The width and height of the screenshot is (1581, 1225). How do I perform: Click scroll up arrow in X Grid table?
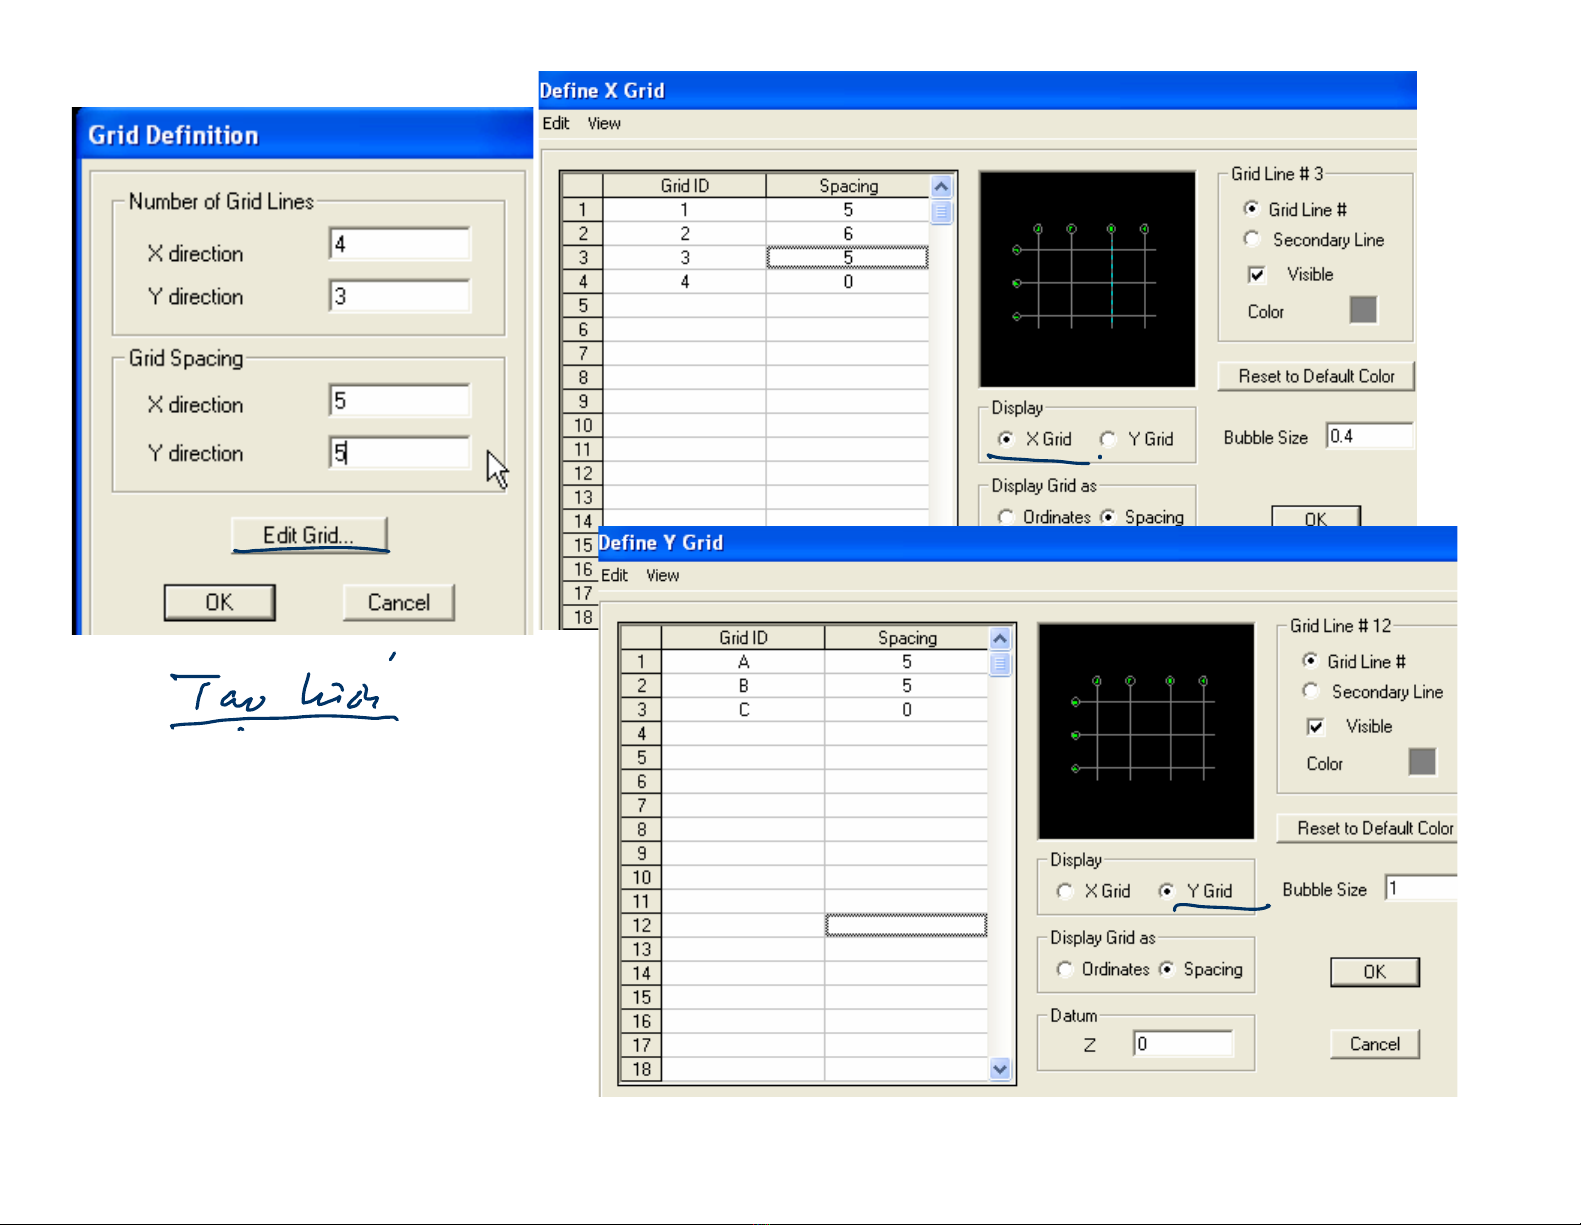[941, 186]
